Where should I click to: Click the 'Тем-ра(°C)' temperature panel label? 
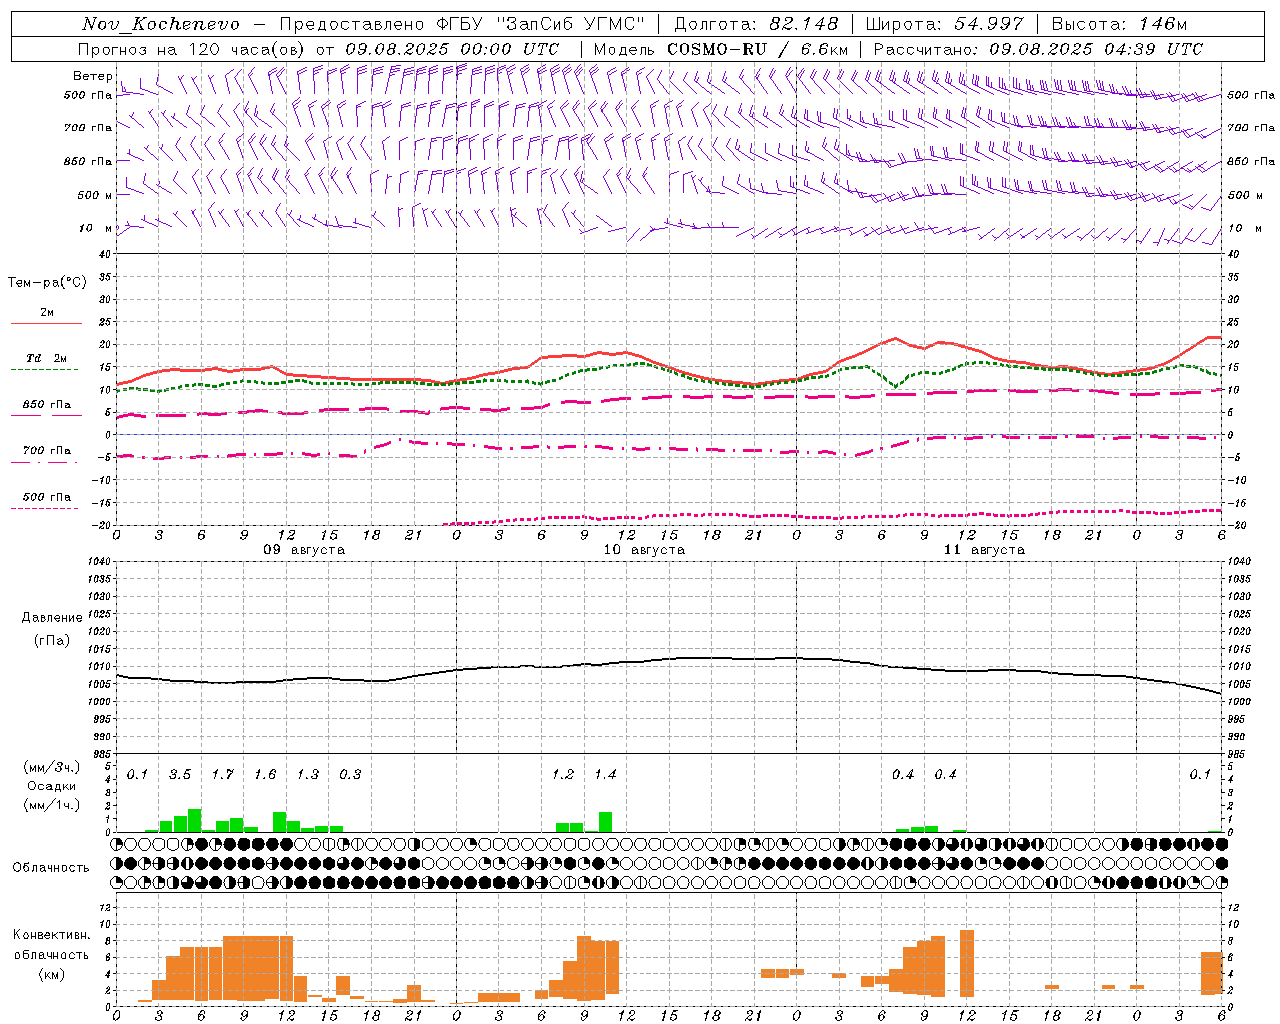click(x=47, y=283)
